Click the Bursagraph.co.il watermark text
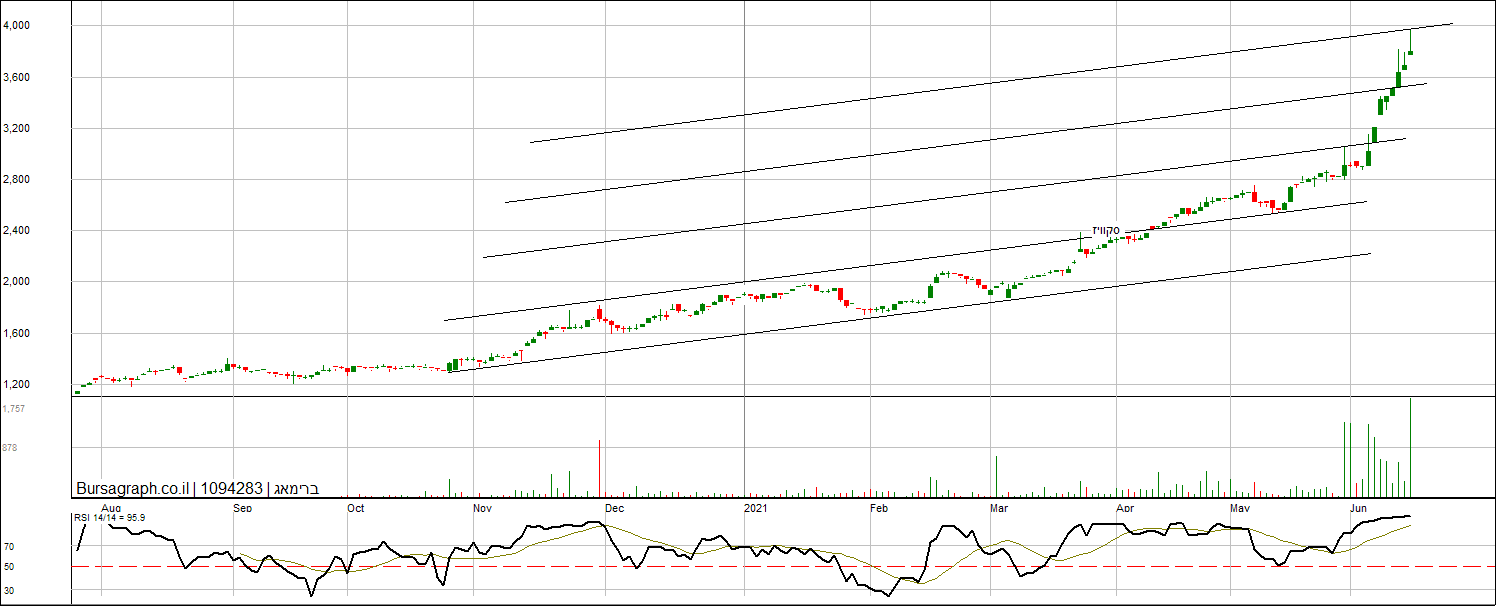Screen dimensions: 1496x606 [132, 489]
